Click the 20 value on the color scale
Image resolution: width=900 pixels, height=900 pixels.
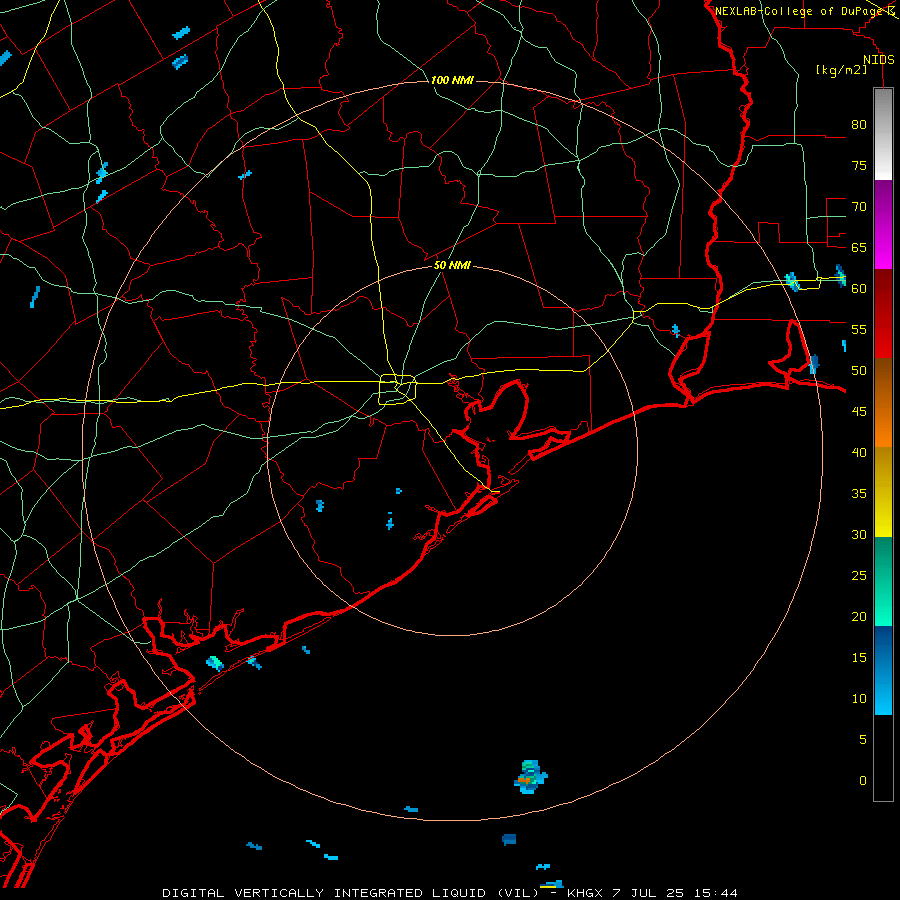coord(859,616)
